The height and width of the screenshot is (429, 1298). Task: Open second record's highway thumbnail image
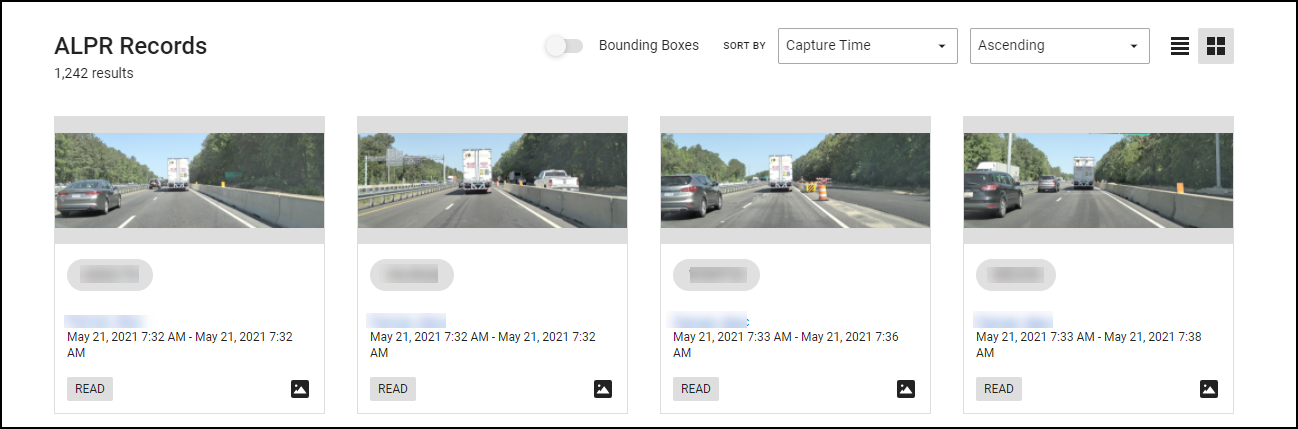[493, 180]
